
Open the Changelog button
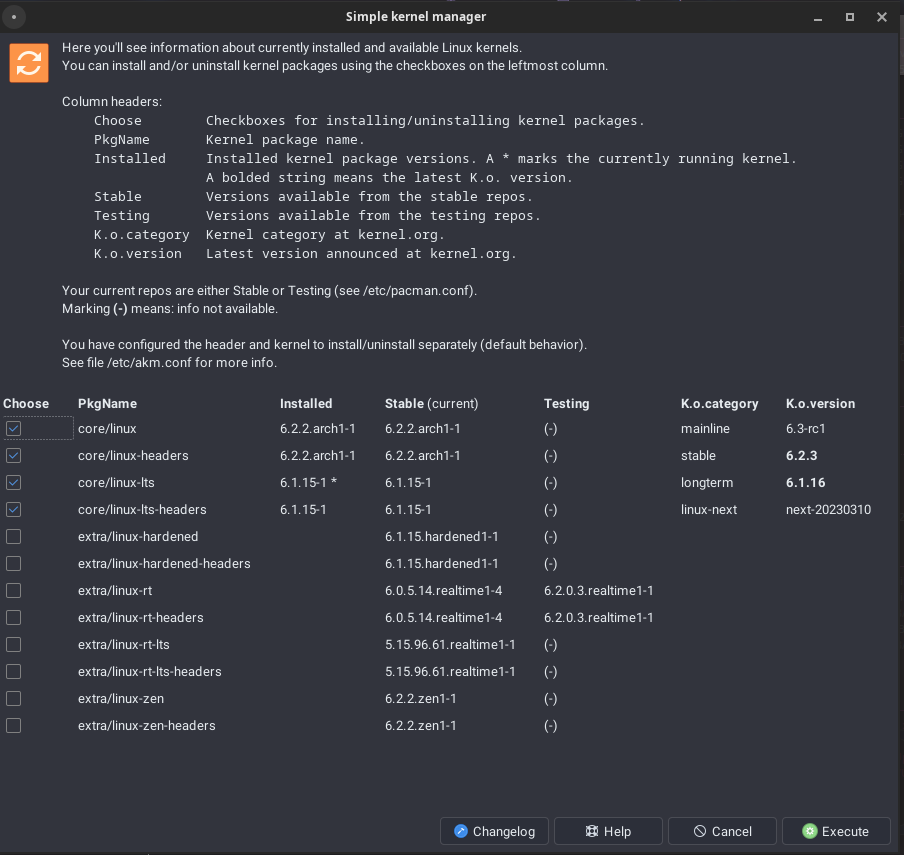point(494,831)
